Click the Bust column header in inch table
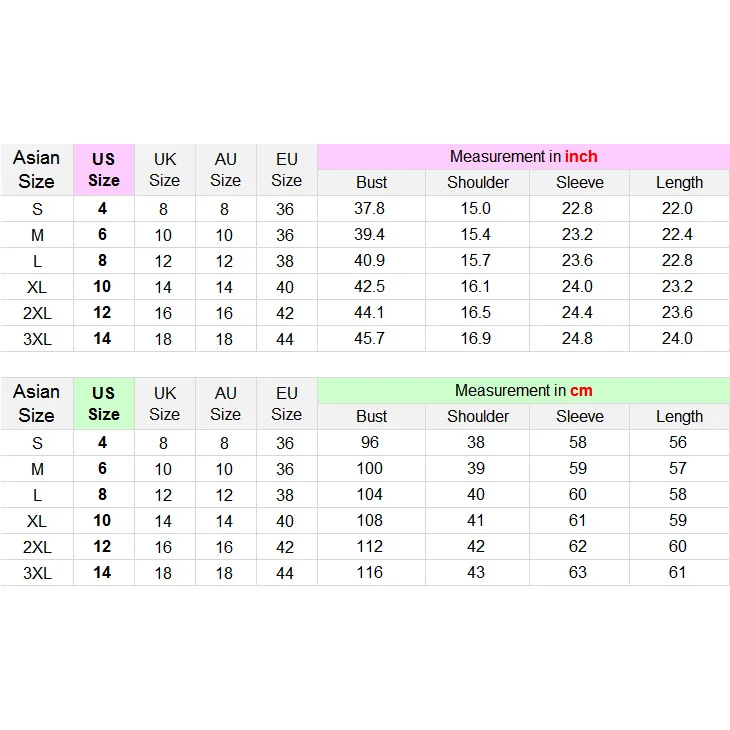This screenshot has width=730, height=730. [371, 182]
